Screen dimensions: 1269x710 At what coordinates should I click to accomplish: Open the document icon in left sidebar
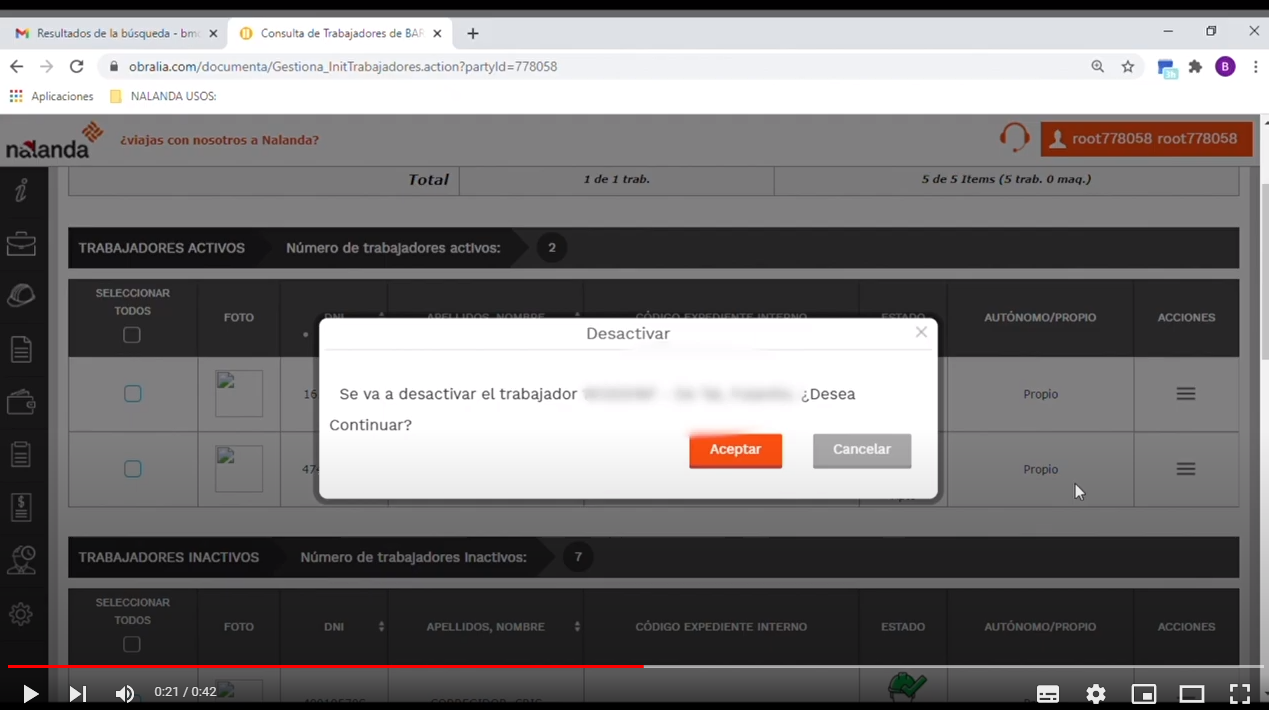[21, 349]
